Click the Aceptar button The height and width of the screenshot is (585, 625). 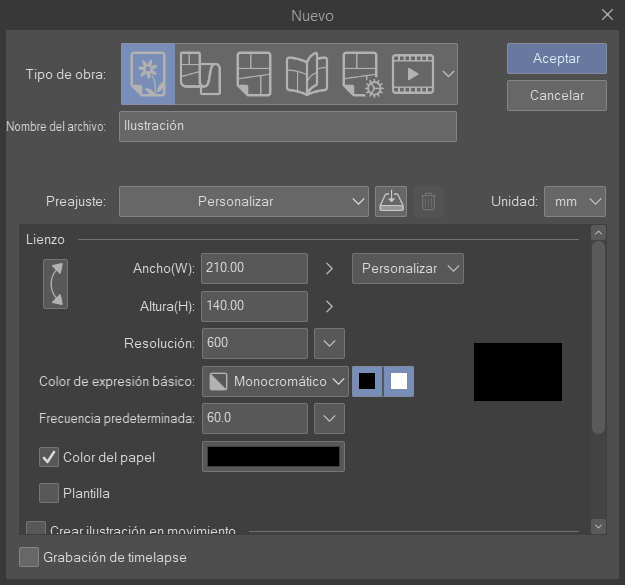click(556, 59)
